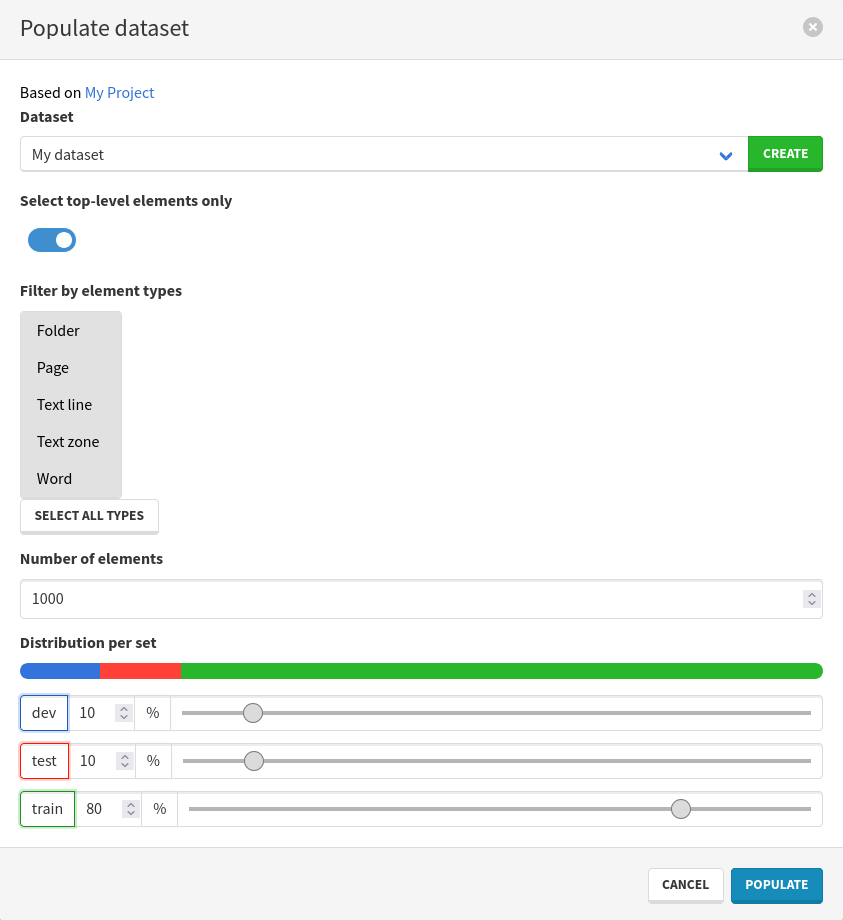
Task: Click the stepper up arrow for Number of elements
Action: (812, 594)
